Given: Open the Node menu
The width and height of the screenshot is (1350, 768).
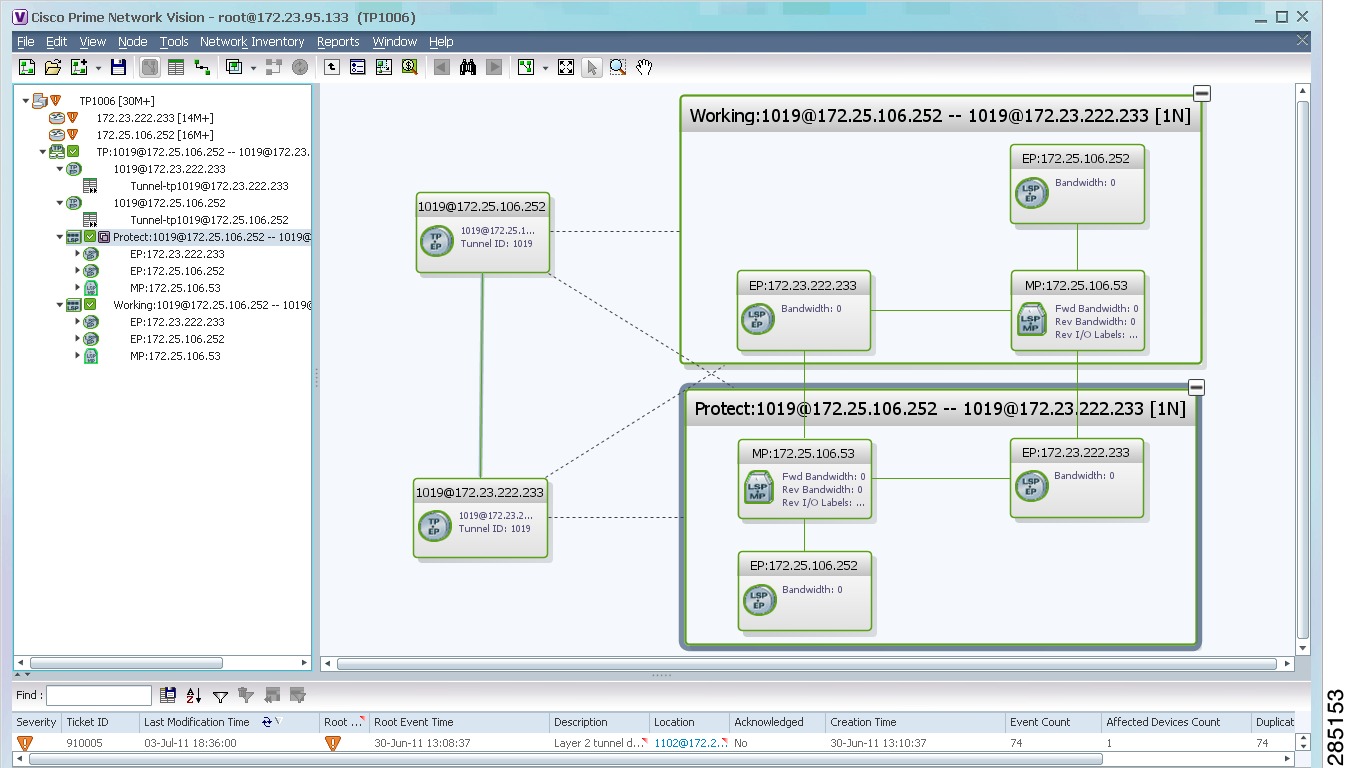Looking at the screenshot, I should (x=133, y=42).
